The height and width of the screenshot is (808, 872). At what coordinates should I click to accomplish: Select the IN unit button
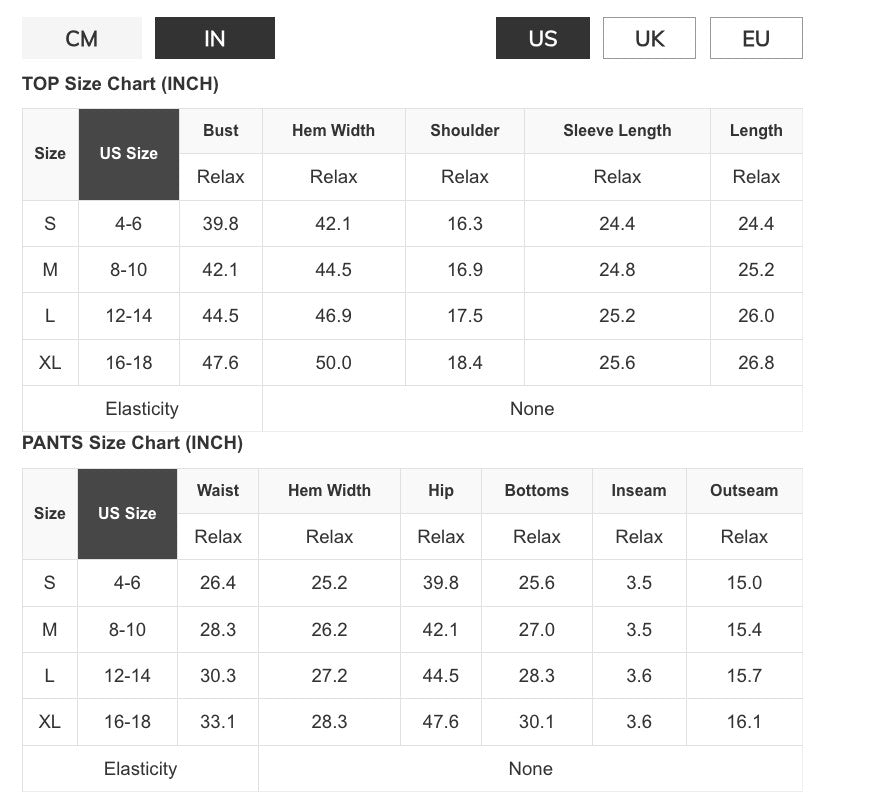tap(214, 39)
